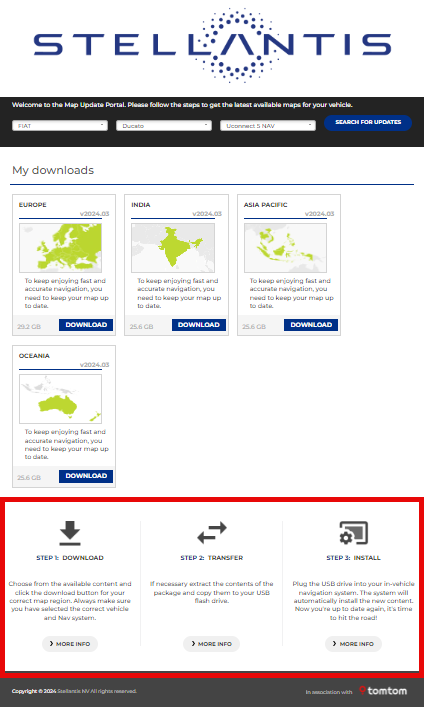The height and width of the screenshot is (707, 424).
Task: Download the Oceania map
Action: (86, 476)
